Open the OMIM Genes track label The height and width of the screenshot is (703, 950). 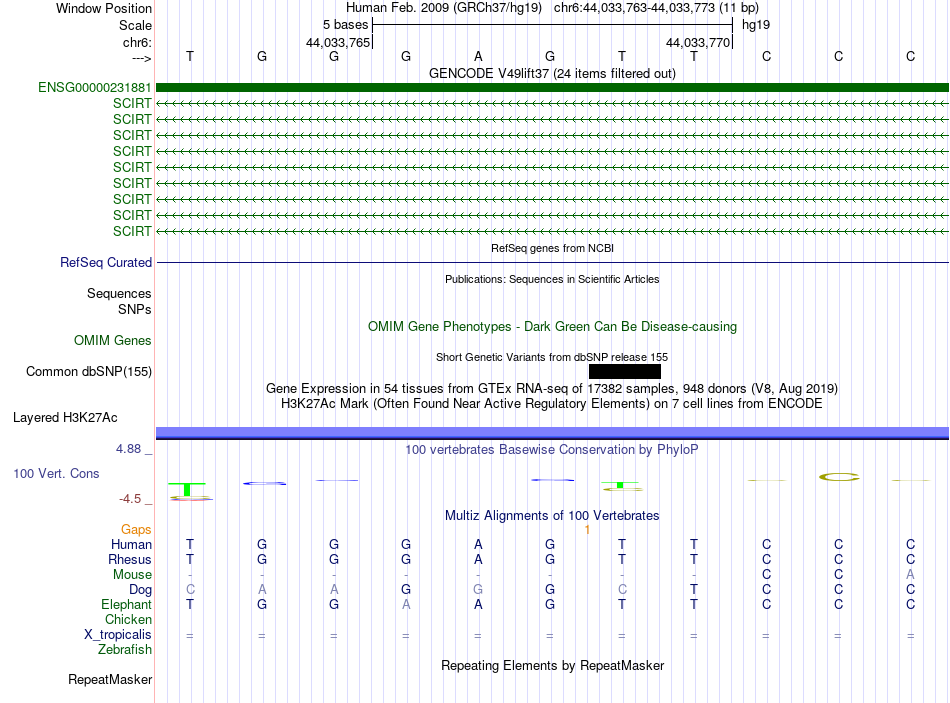[x=112, y=341]
